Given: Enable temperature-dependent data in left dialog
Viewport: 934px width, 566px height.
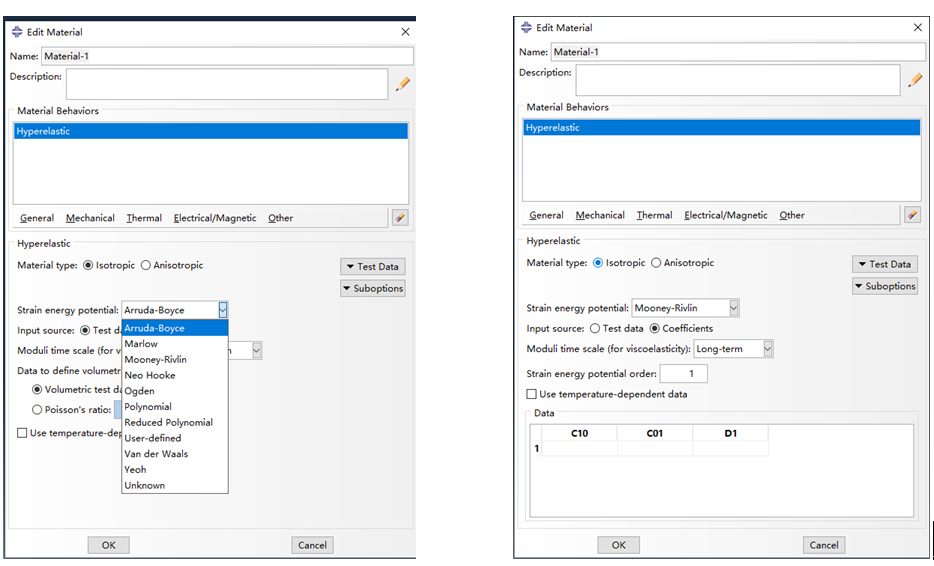Looking at the screenshot, I should (x=22, y=433).
